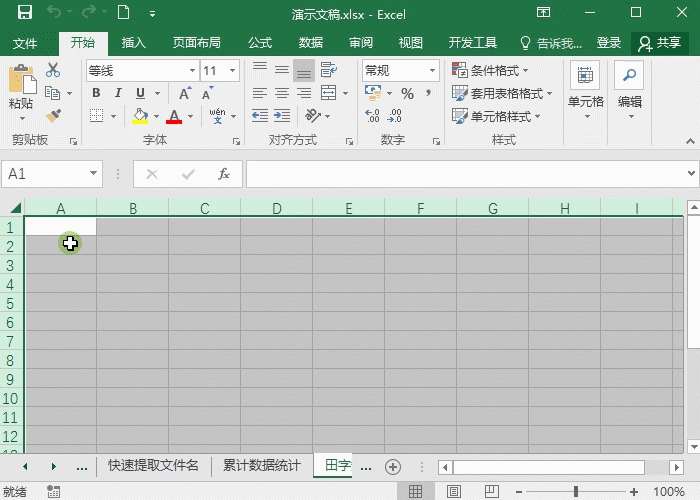The width and height of the screenshot is (700, 500).
Task: Create new blank document from quick access
Action: (123, 12)
